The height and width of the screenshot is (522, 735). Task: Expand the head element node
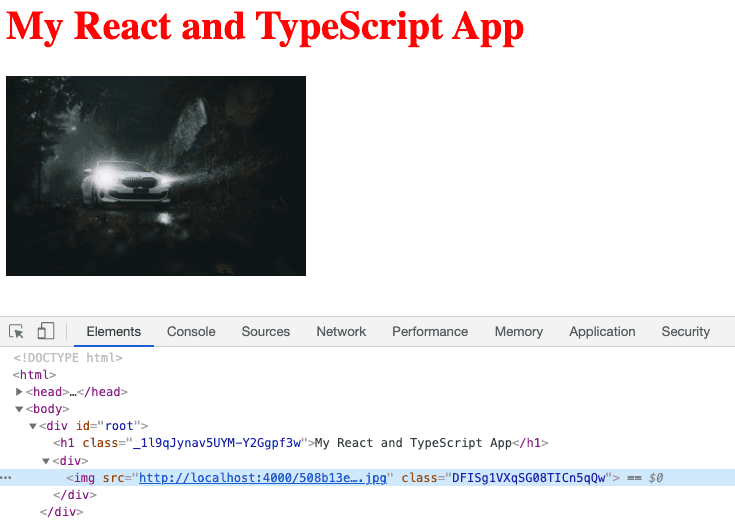click(x=20, y=392)
